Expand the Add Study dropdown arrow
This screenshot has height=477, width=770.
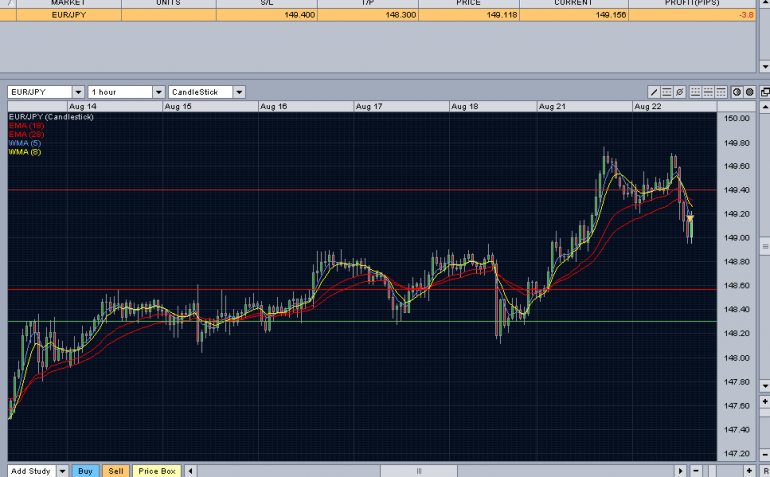62,471
